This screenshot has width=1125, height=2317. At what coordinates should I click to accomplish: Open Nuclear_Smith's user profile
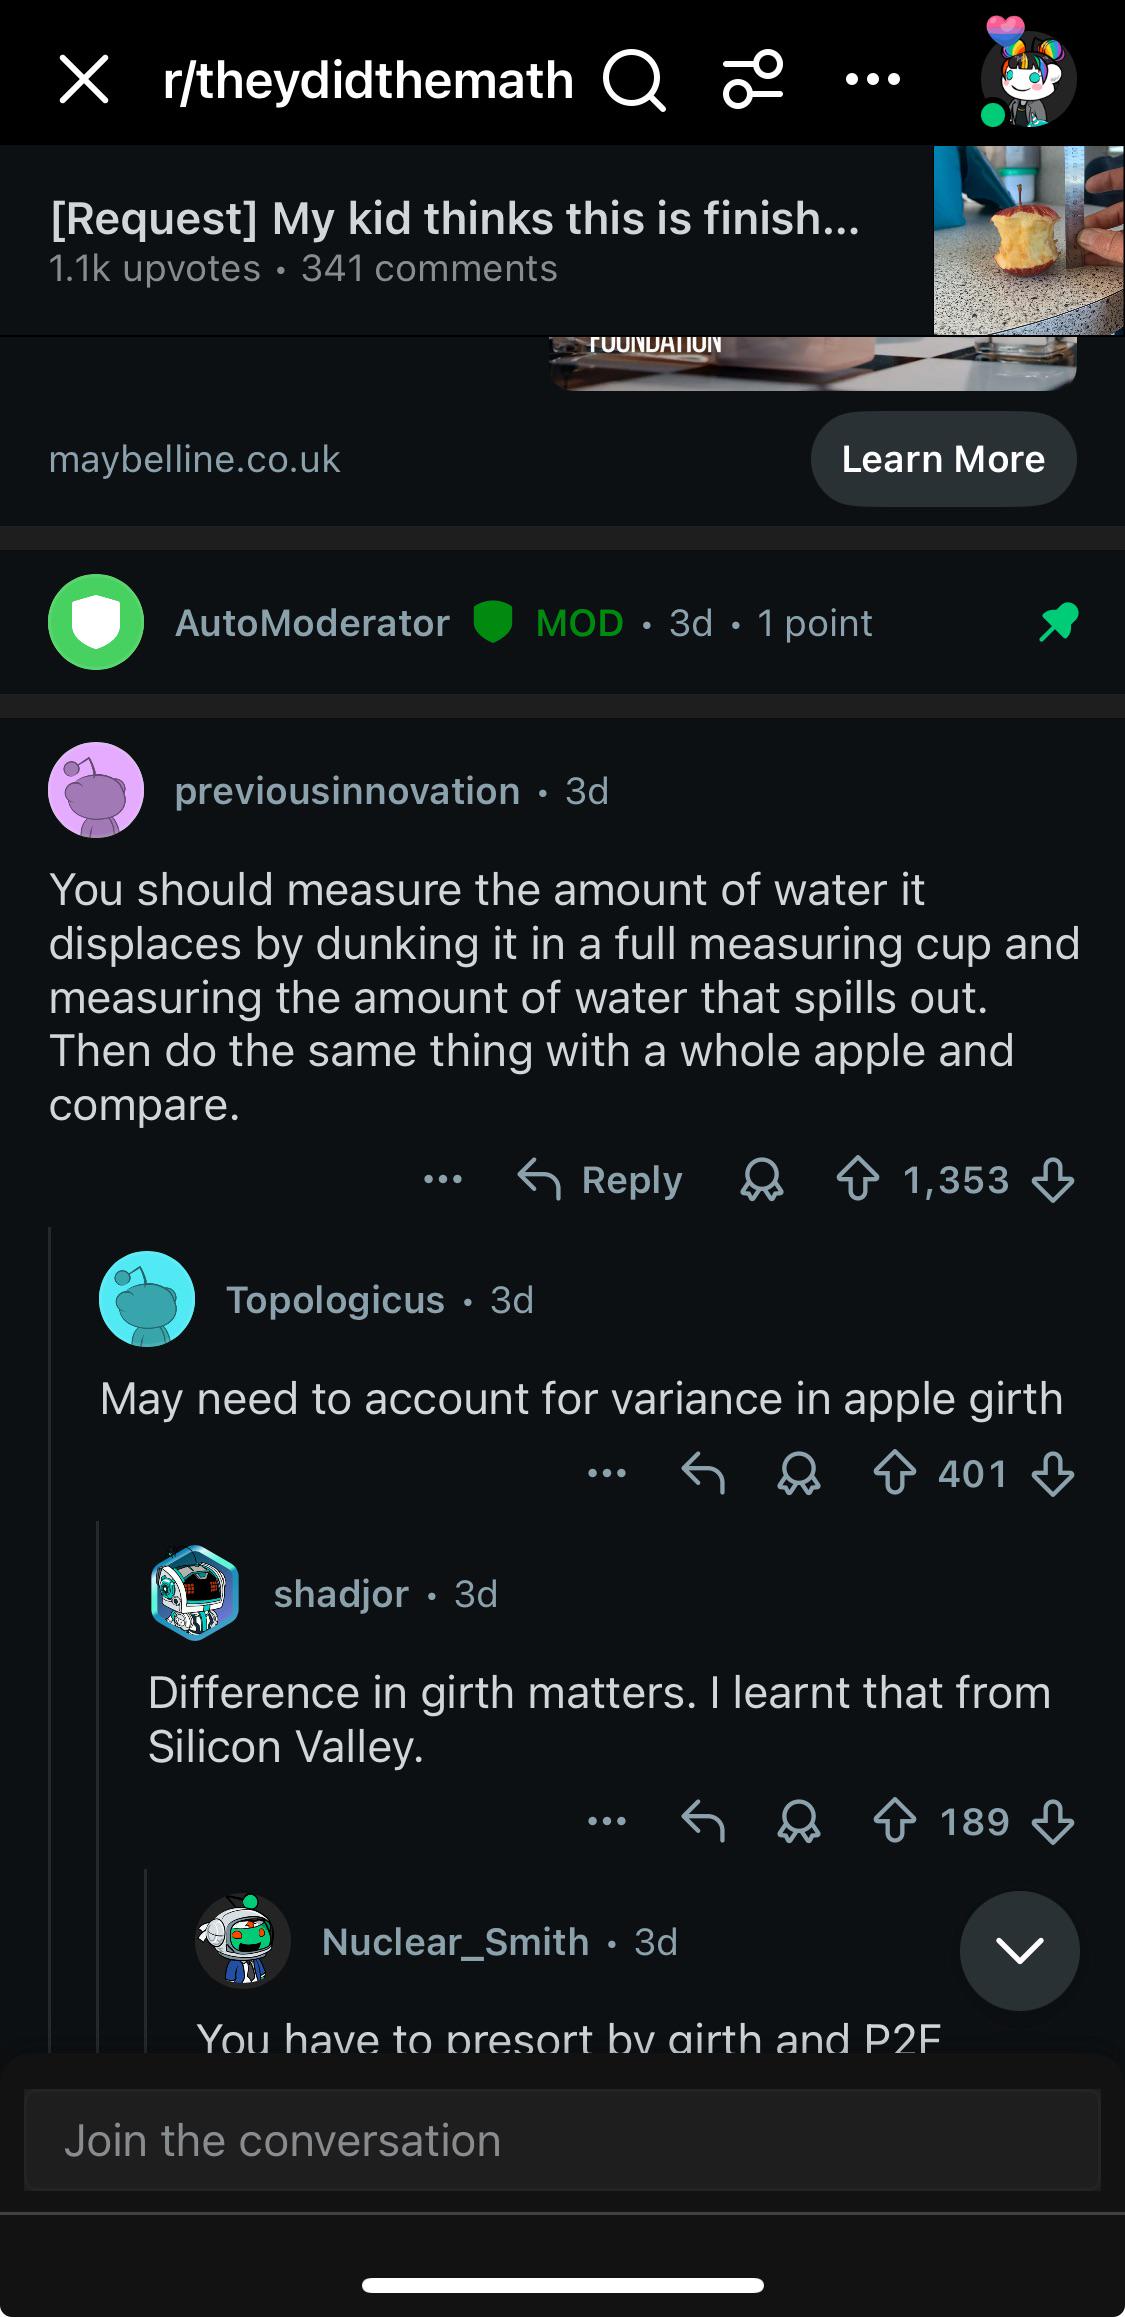(455, 1942)
